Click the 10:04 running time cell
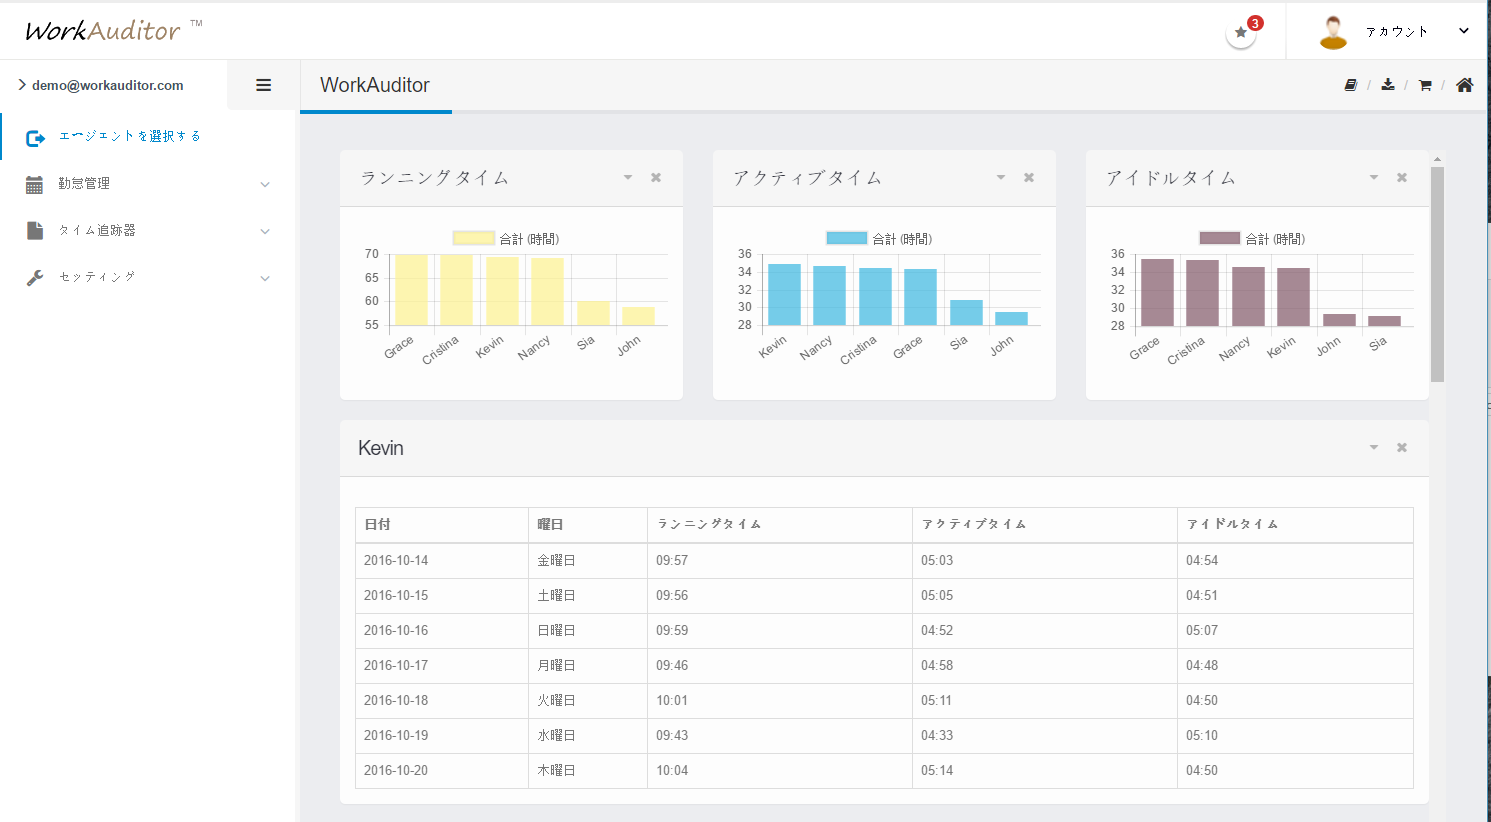Screen dimensions: 1491x822 (780, 771)
